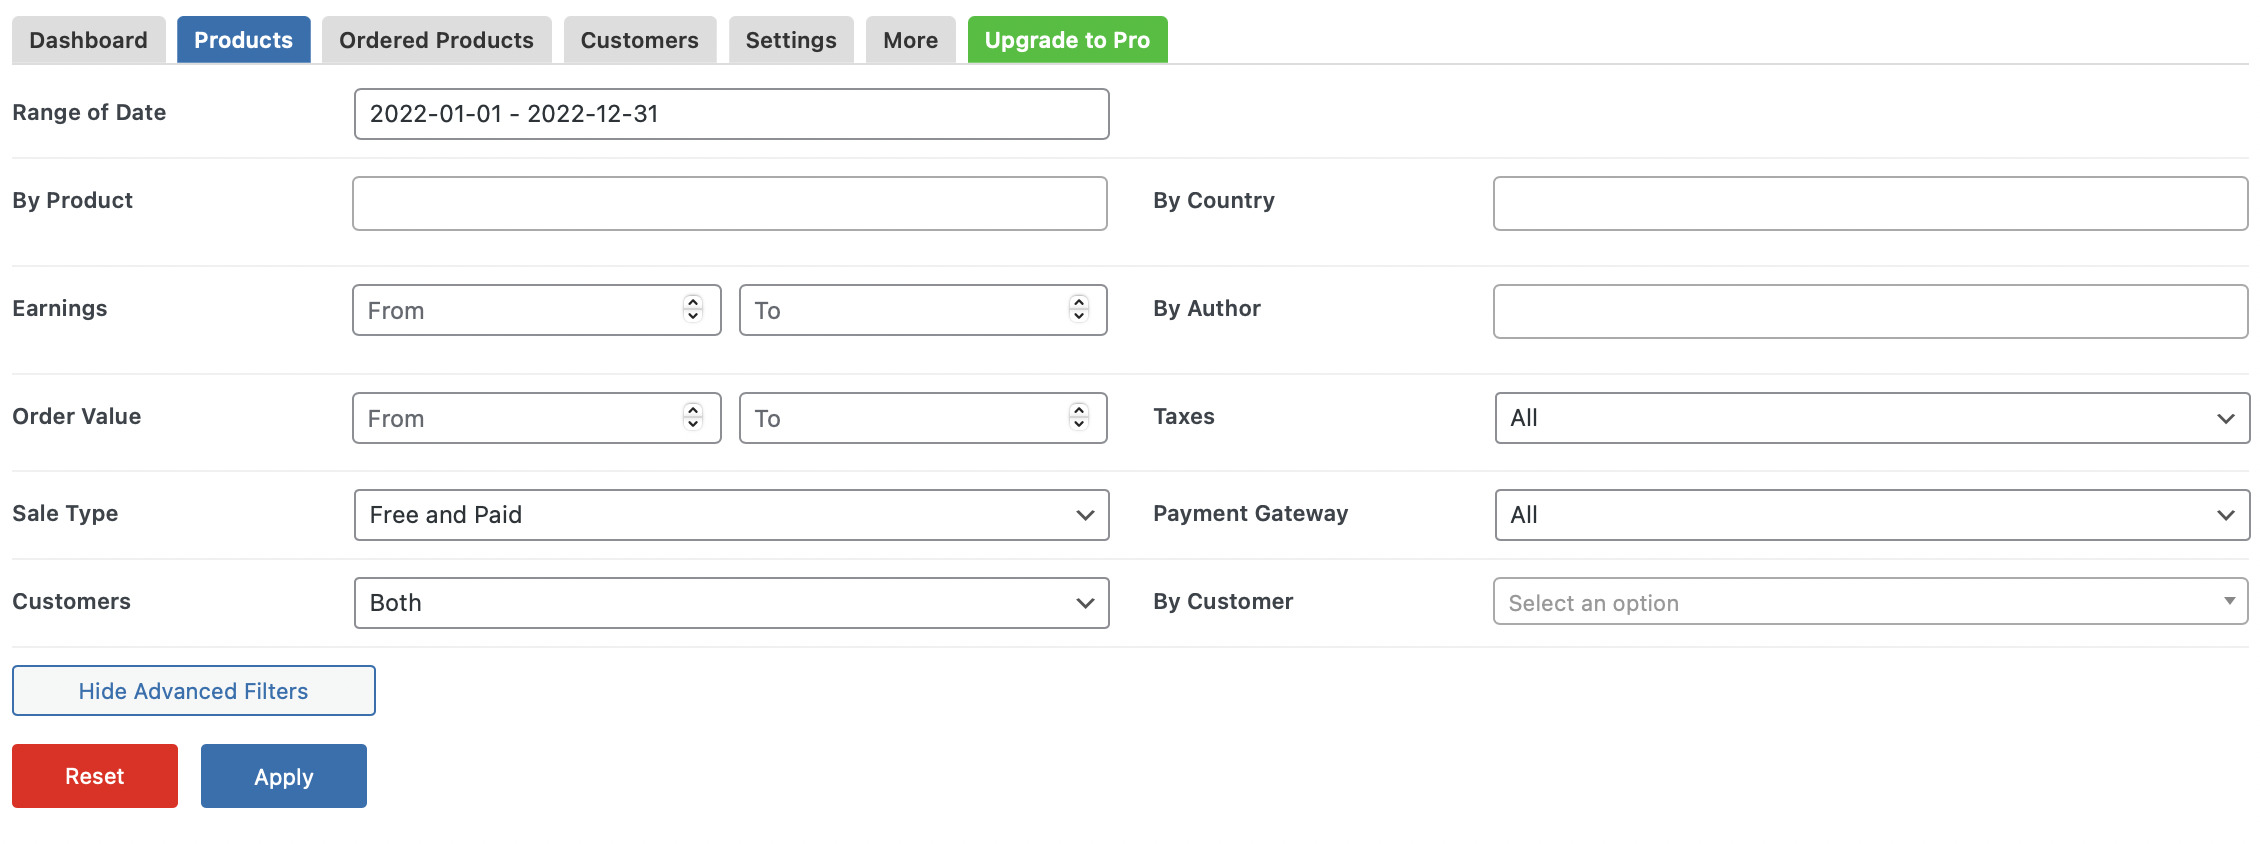This screenshot has width=2260, height=844.
Task: Open the Customers tab
Action: tap(639, 40)
